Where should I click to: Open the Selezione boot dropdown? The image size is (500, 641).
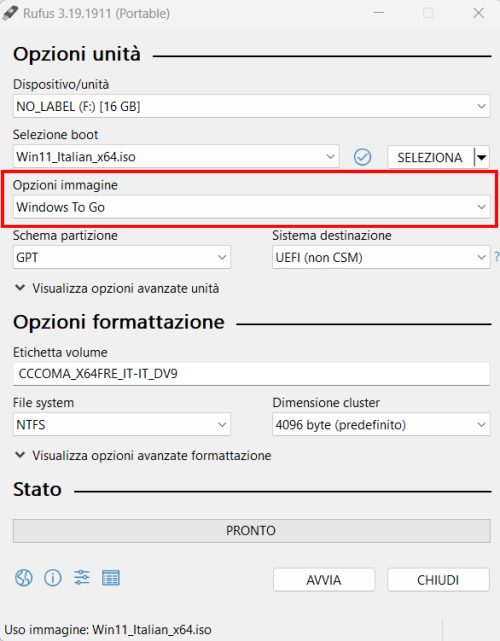(176, 157)
